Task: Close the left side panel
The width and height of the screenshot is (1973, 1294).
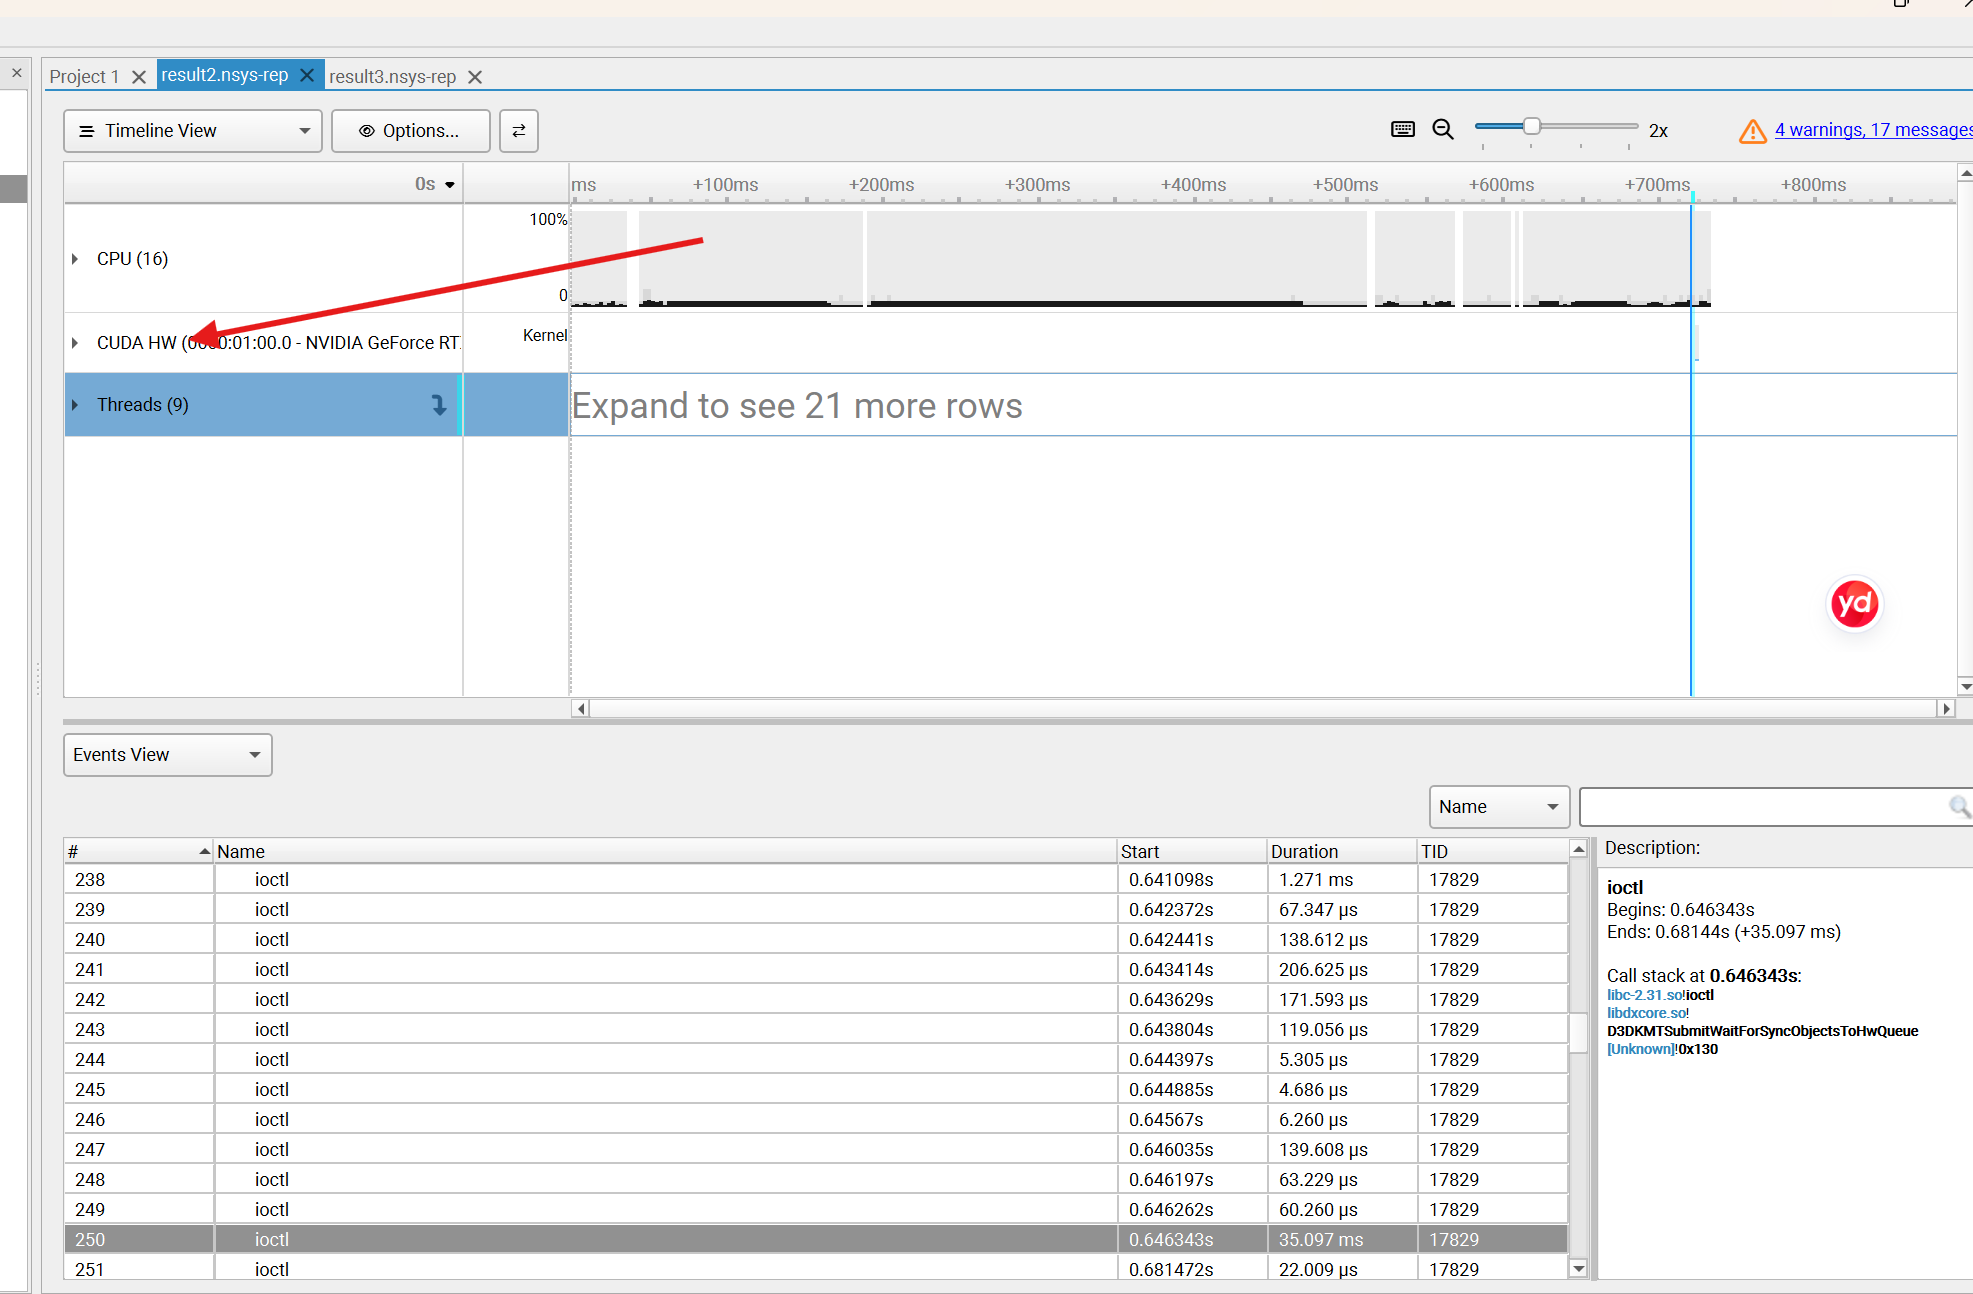Action: pyautogui.click(x=16, y=73)
